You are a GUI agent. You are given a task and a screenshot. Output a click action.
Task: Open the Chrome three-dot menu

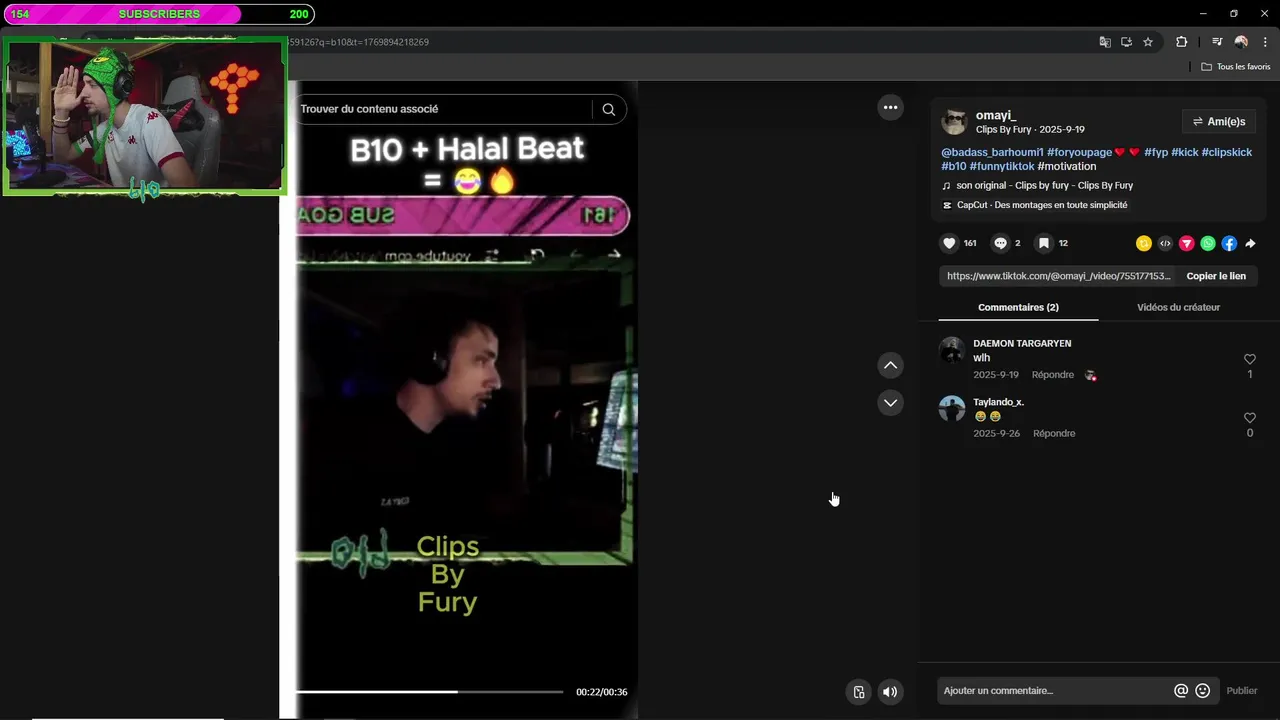click(x=1265, y=42)
